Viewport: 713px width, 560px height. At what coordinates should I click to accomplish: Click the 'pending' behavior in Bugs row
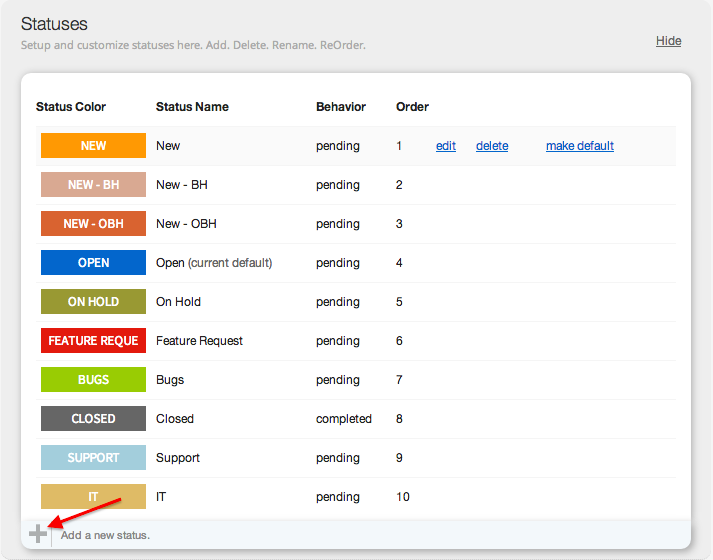pos(338,380)
